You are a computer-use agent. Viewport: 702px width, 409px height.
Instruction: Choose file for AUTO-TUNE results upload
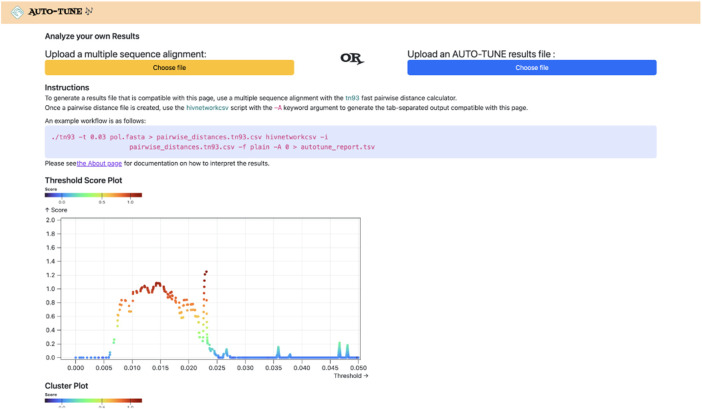coord(531,68)
